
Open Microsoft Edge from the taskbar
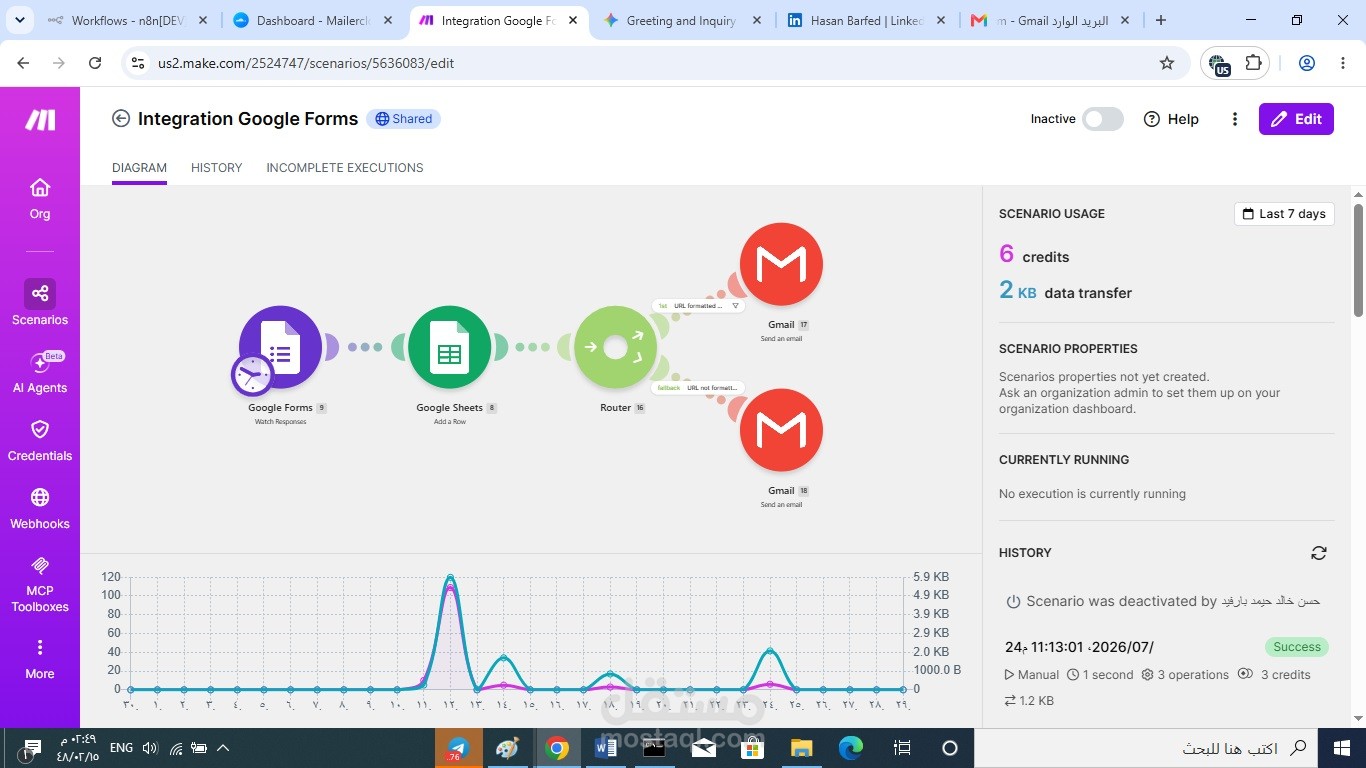point(851,748)
